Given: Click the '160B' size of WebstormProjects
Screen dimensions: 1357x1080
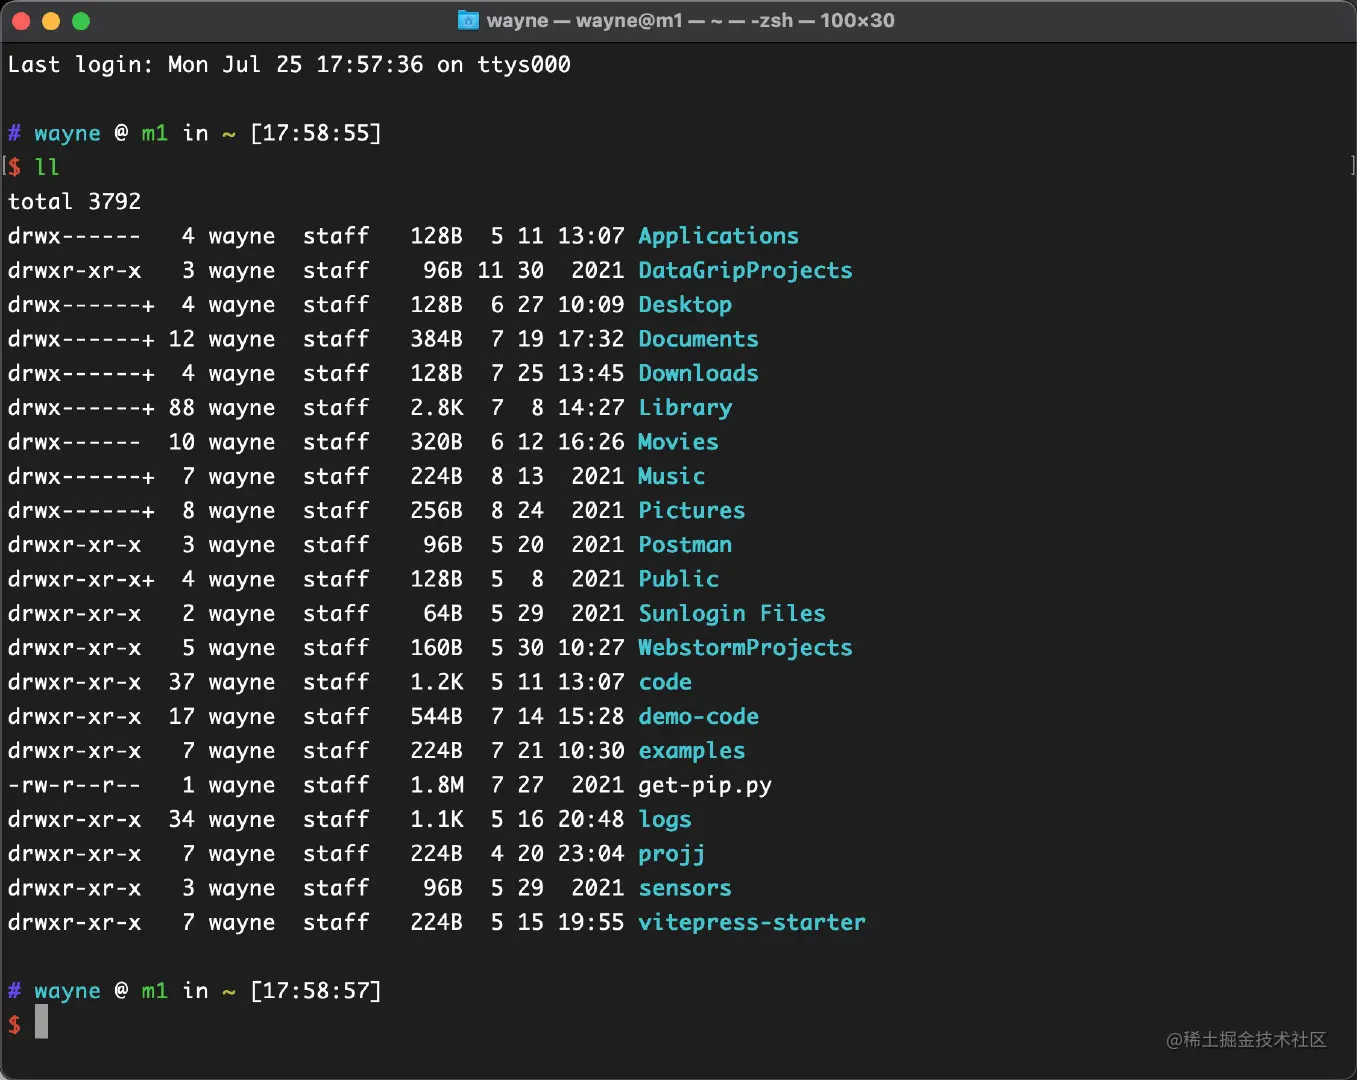Looking at the screenshot, I should tap(436, 648).
